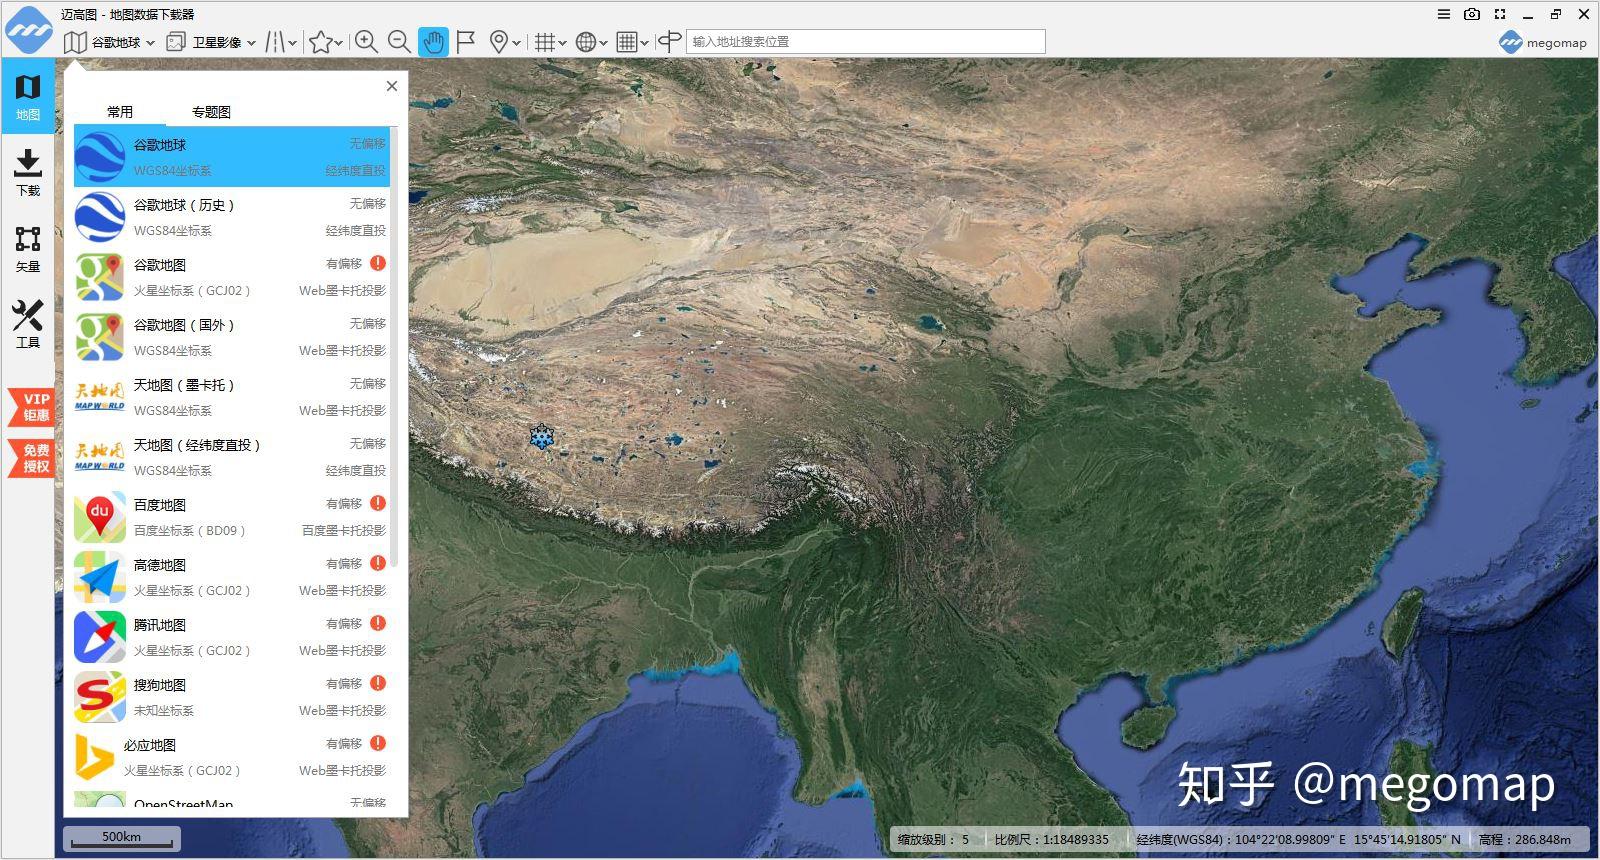Click the snowflake marker on the map
This screenshot has width=1600, height=860.
pyautogui.click(x=542, y=437)
